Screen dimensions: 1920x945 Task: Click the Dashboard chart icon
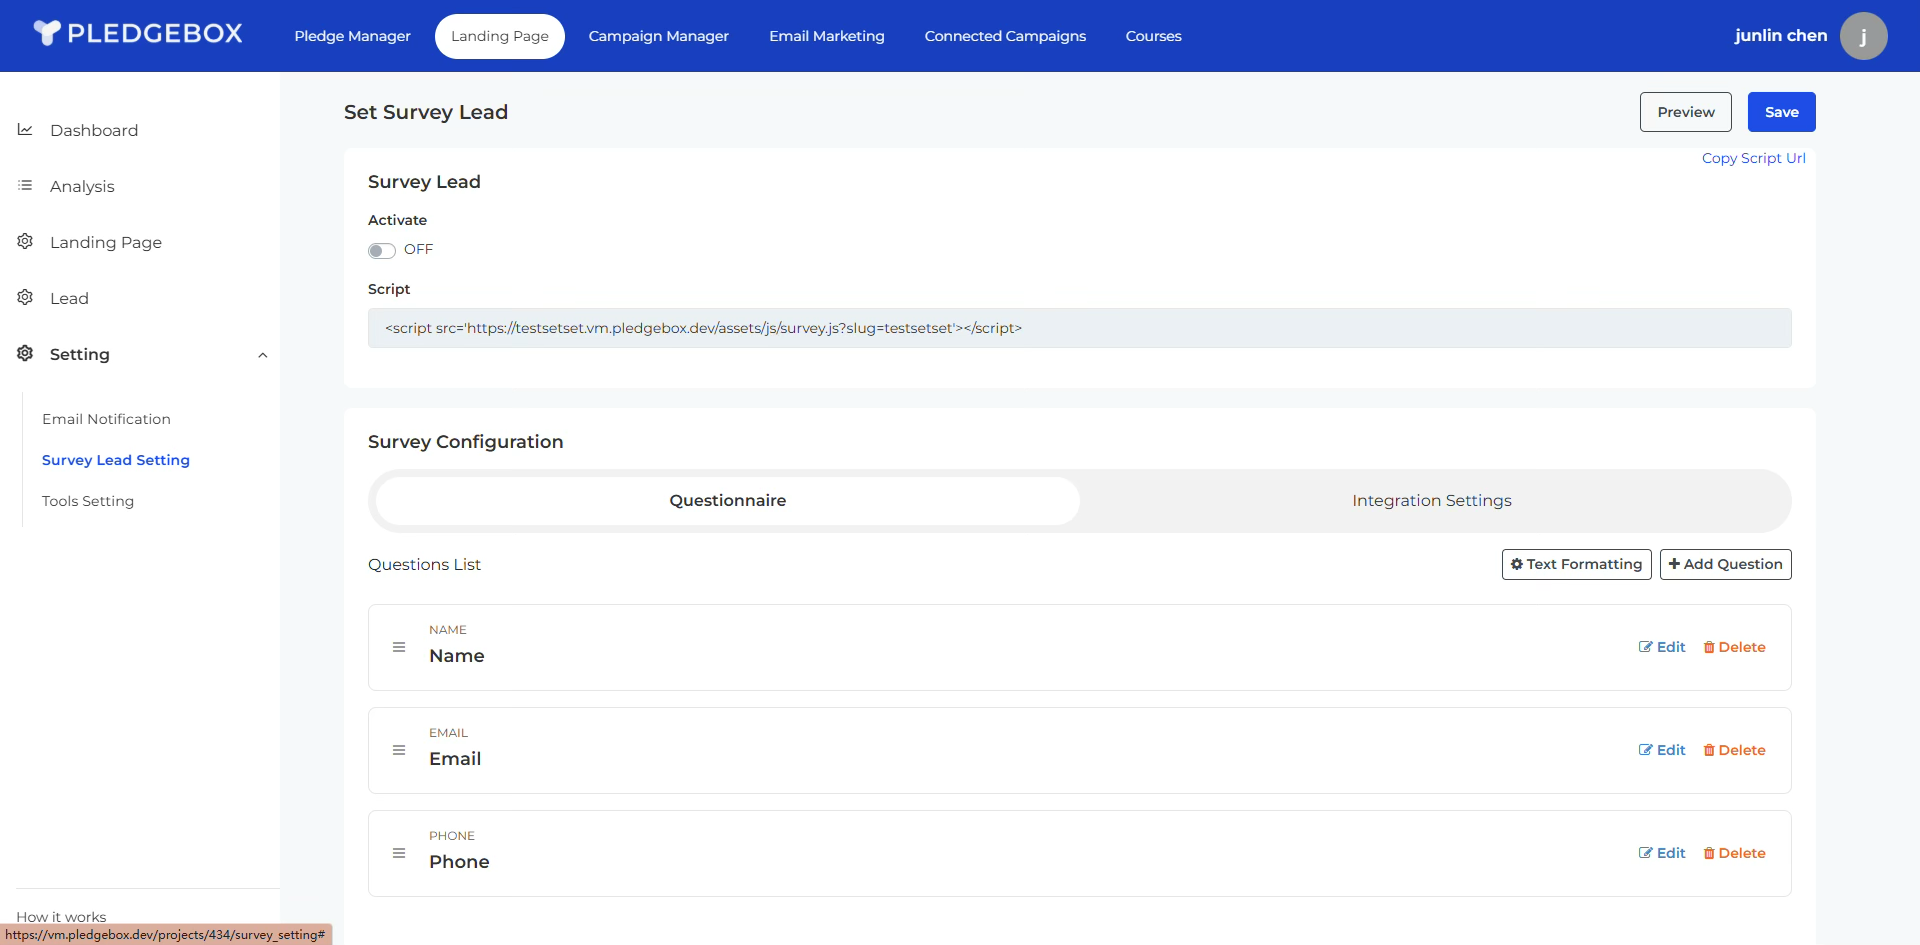pos(25,130)
